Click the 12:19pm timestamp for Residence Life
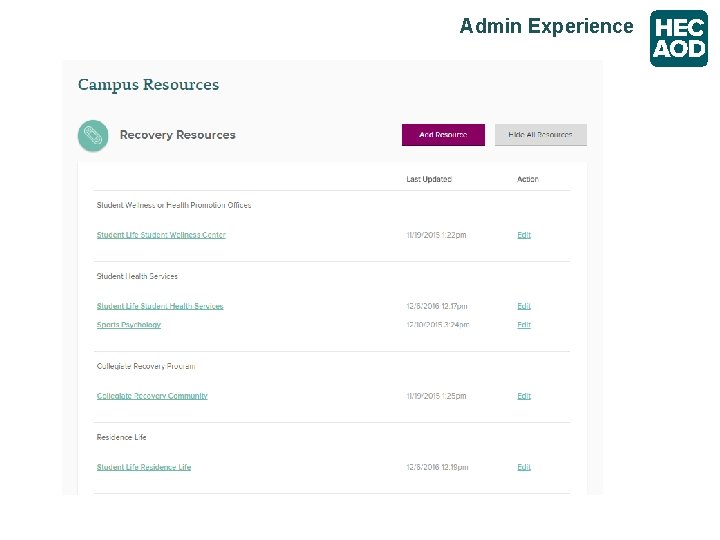The height and width of the screenshot is (540, 720). pos(437,467)
